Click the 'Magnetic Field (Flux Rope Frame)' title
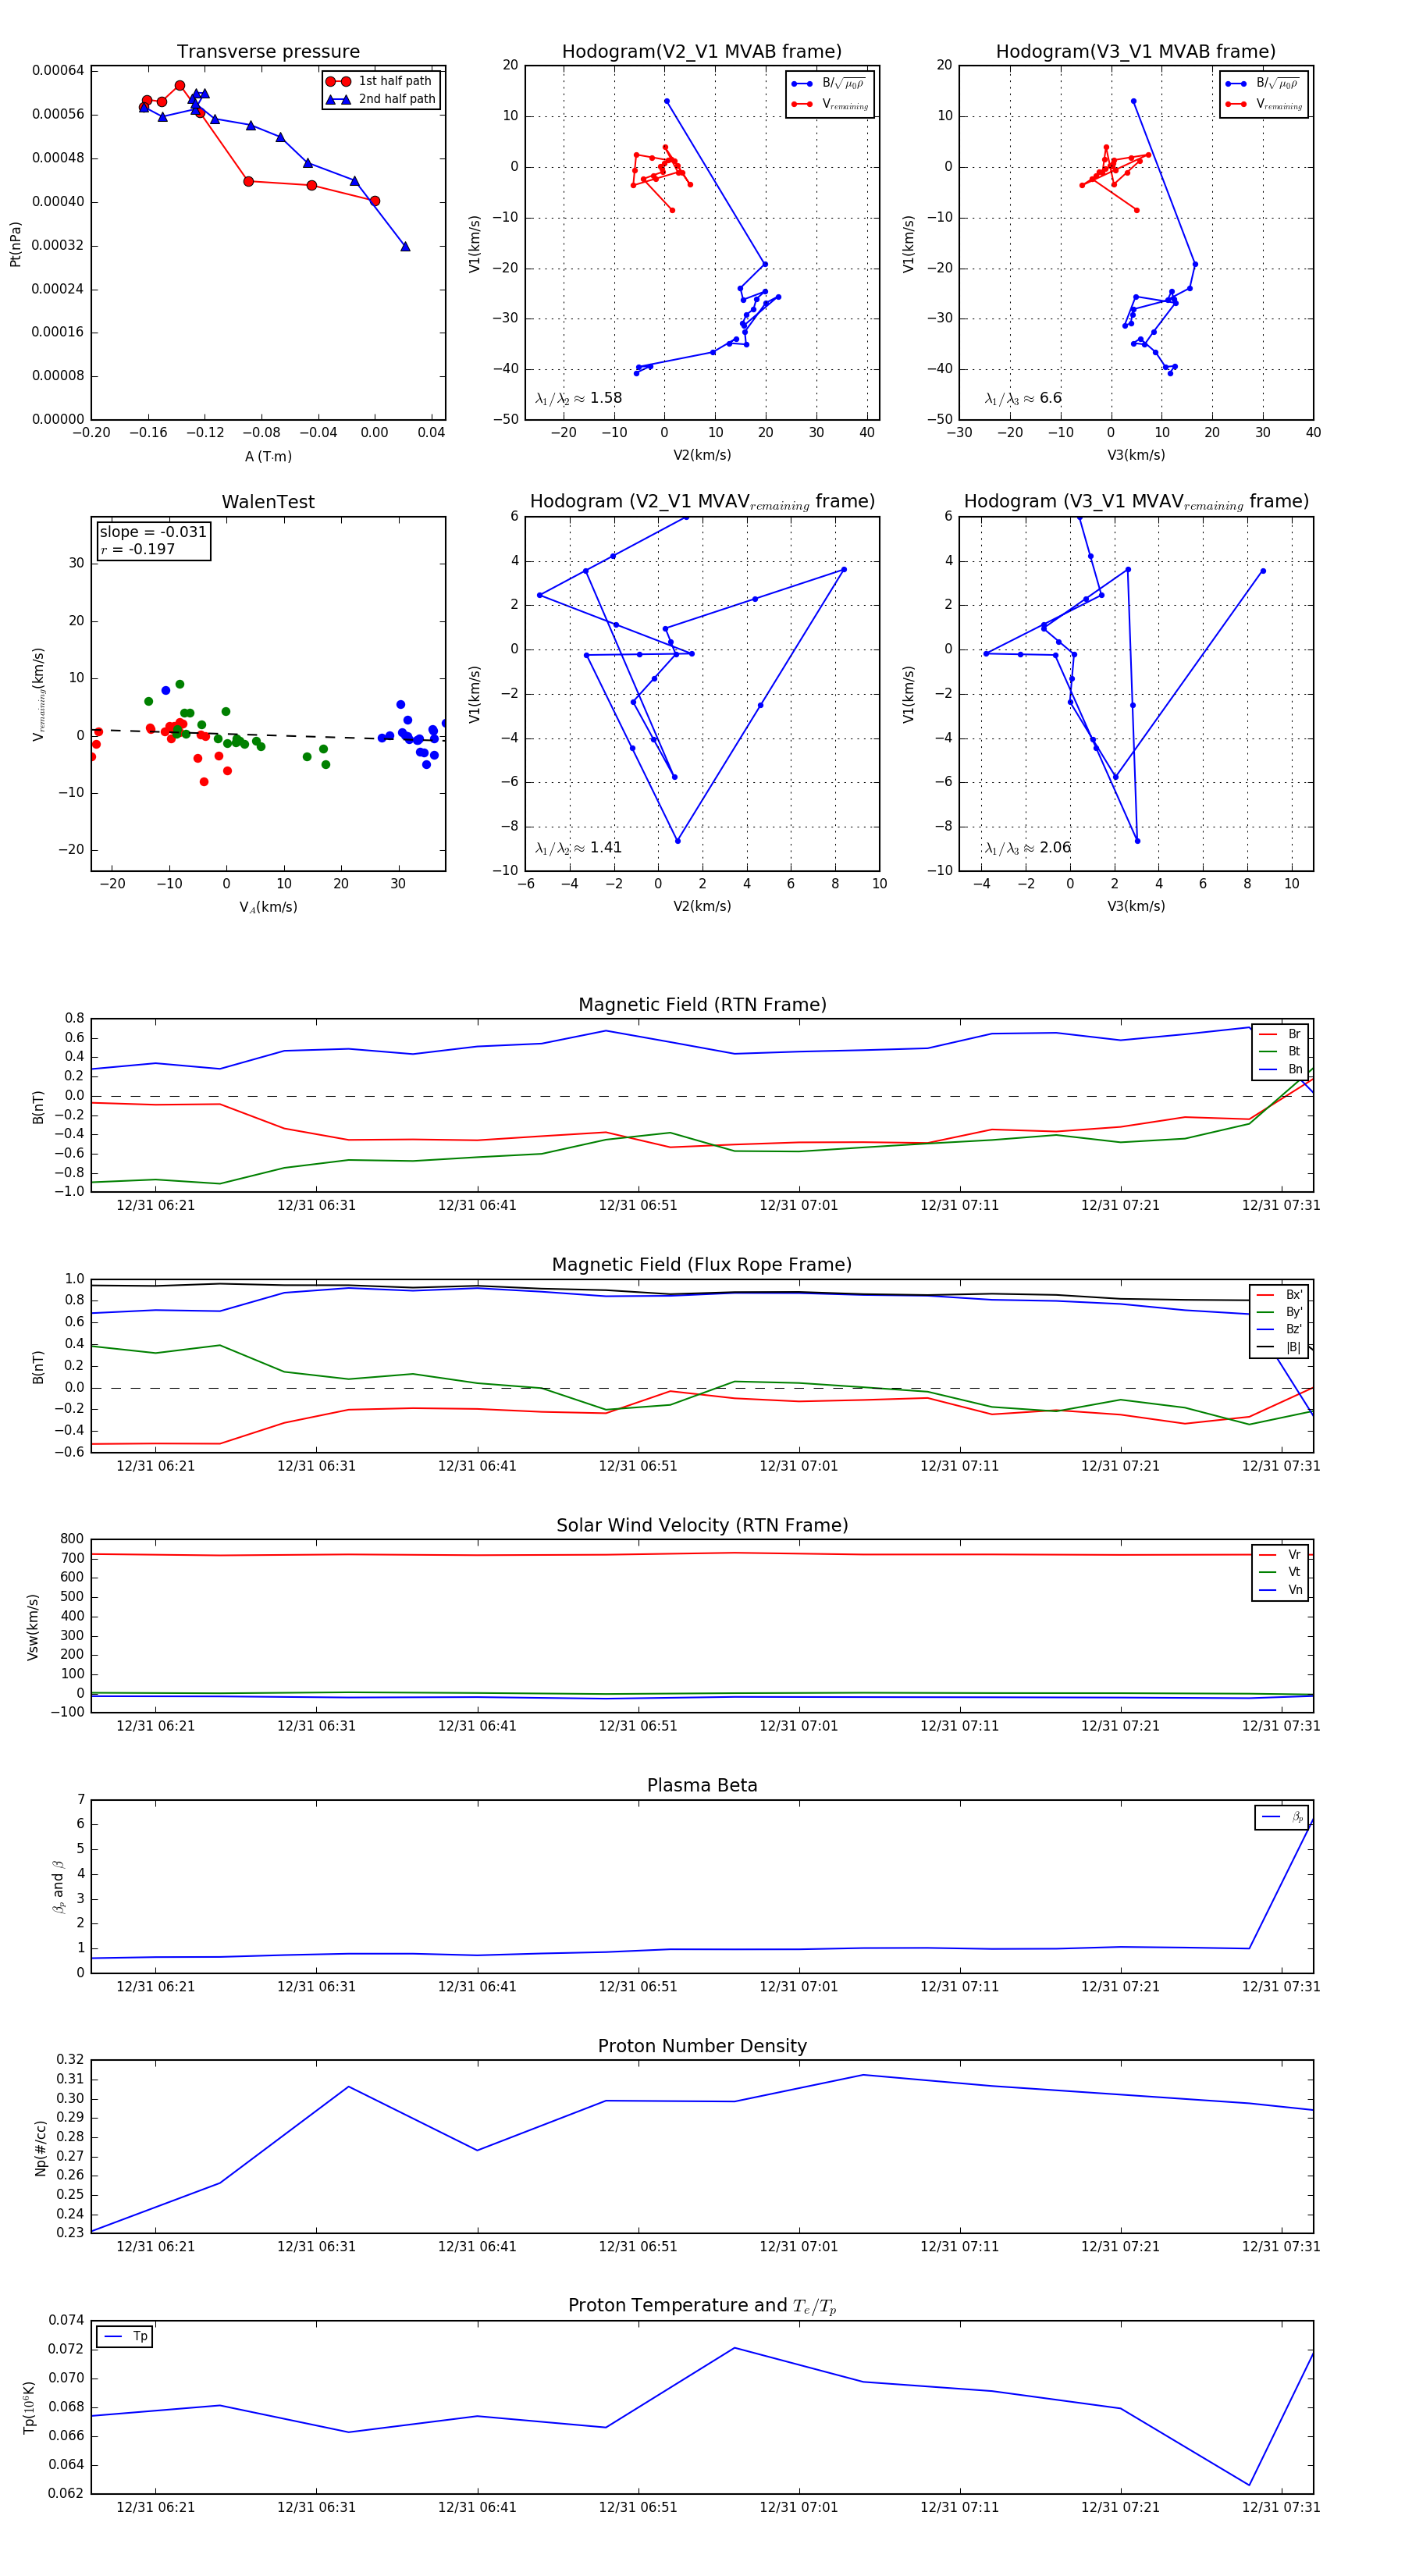 click(x=702, y=1265)
